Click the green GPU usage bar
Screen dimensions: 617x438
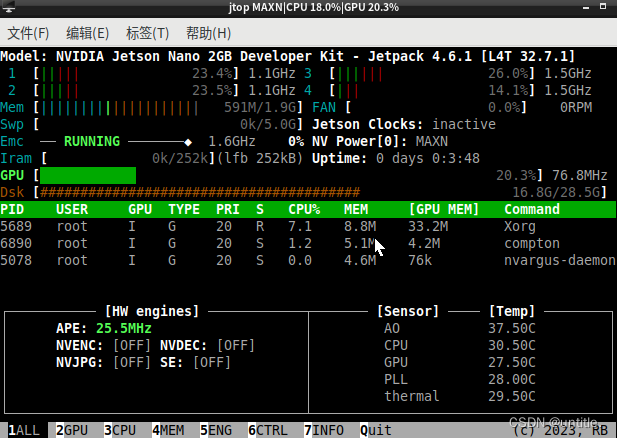tap(88, 176)
